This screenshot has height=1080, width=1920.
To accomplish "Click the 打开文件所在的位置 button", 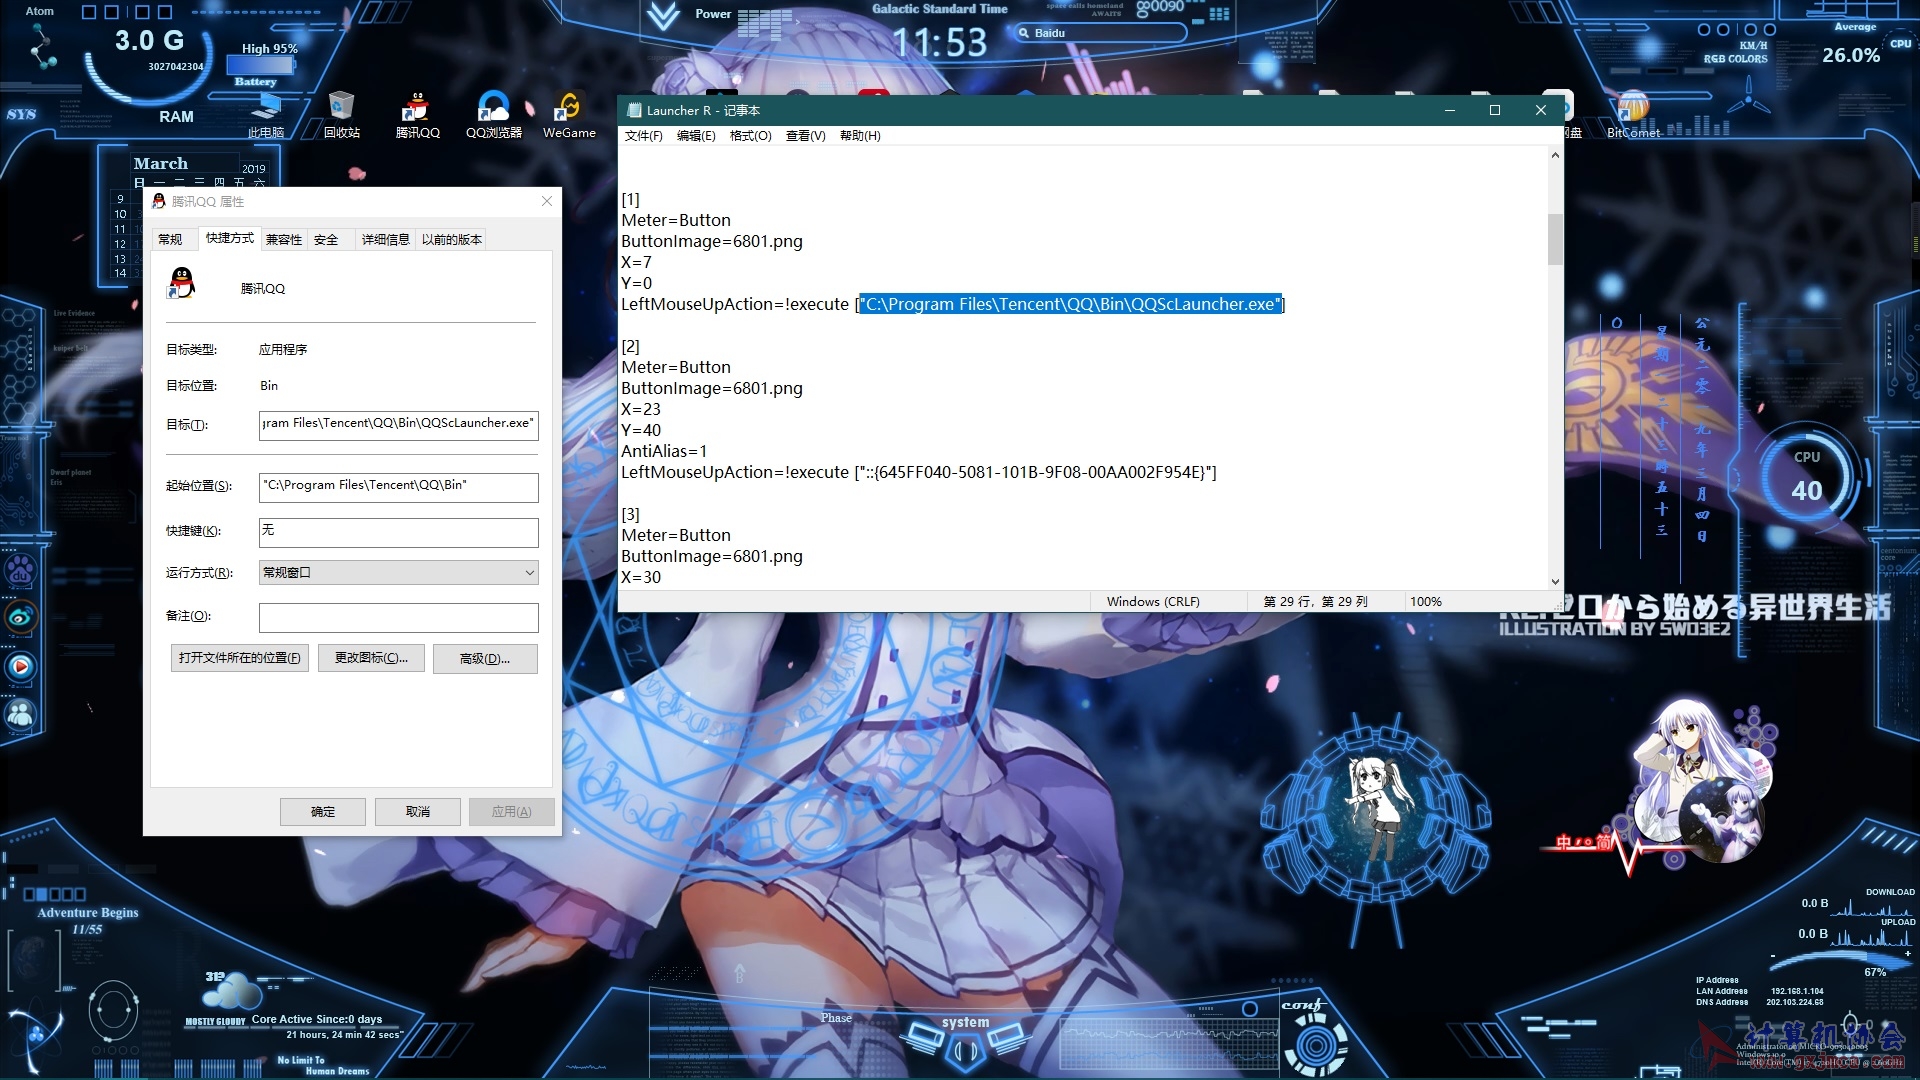I will (x=239, y=658).
